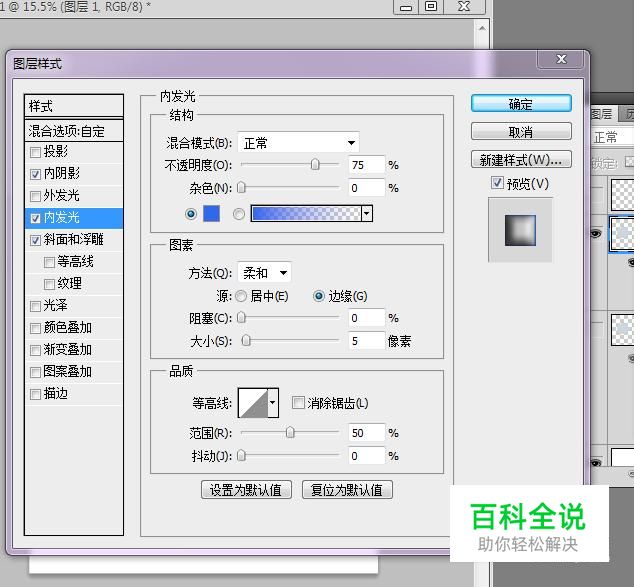This screenshot has height=587, width=634.
Task: Click the 不透明度 value field showing 75
Action: coord(366,165)
